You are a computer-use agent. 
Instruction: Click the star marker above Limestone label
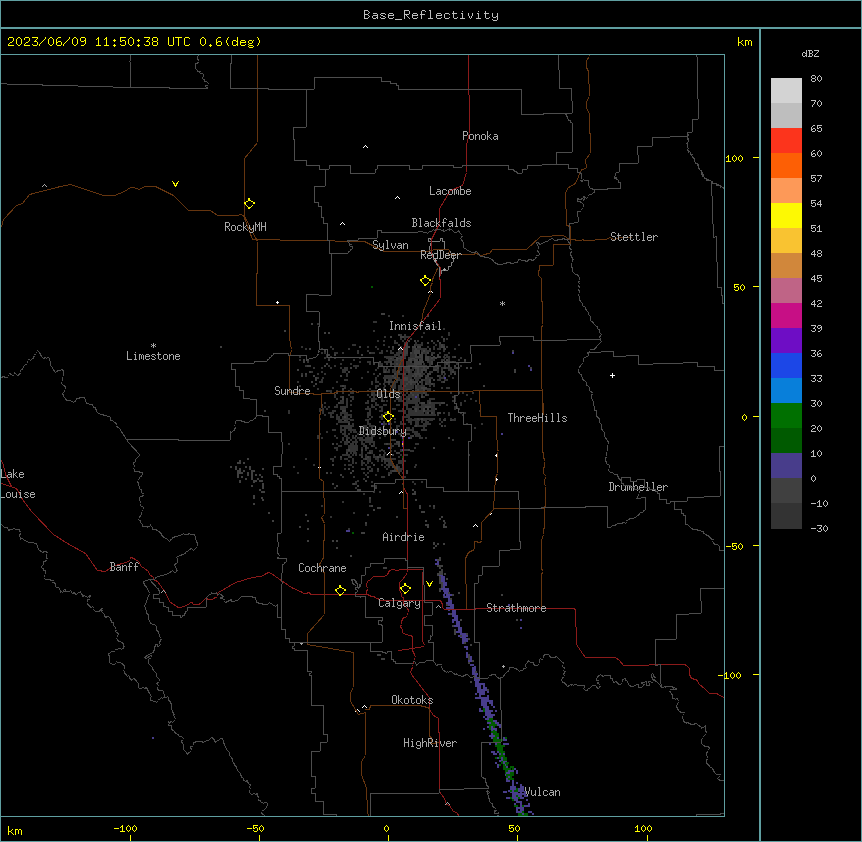point(153,346)
